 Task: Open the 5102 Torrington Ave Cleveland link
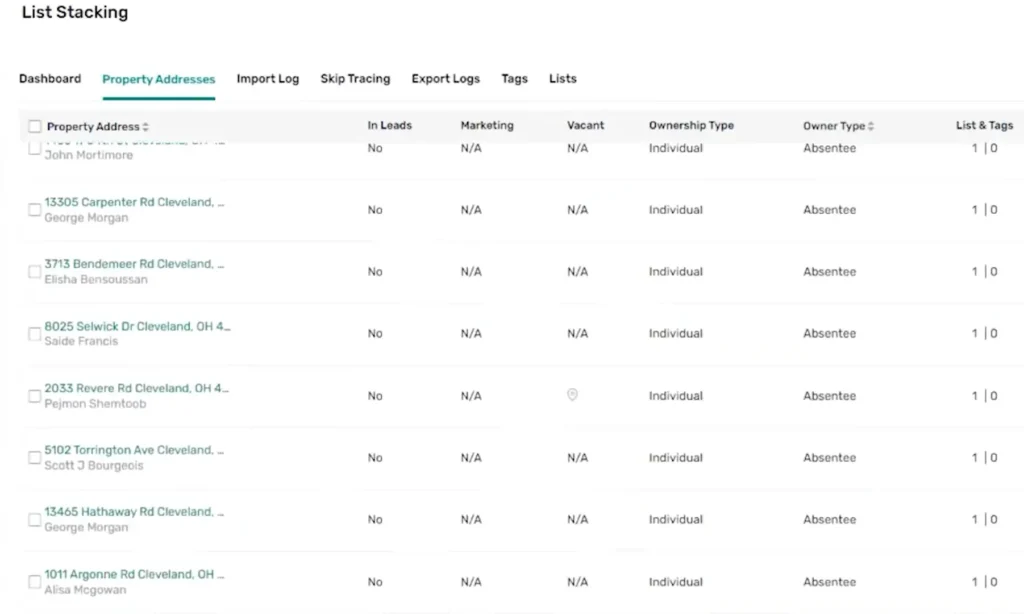134,450
